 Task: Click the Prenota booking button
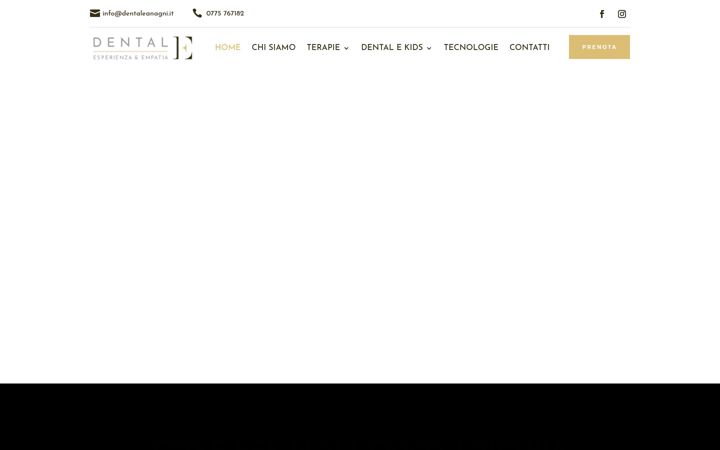coord(599,47)
